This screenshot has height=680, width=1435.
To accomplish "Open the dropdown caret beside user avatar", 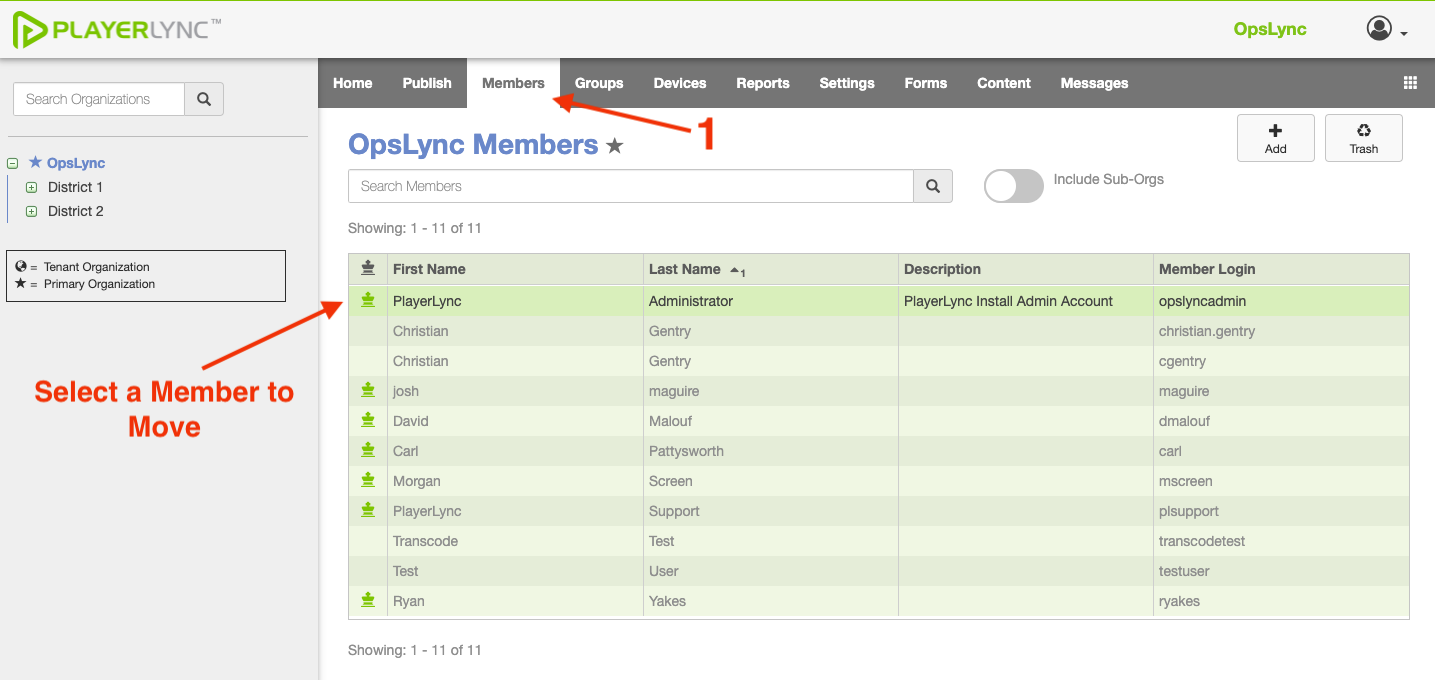I will [1404, 33].
